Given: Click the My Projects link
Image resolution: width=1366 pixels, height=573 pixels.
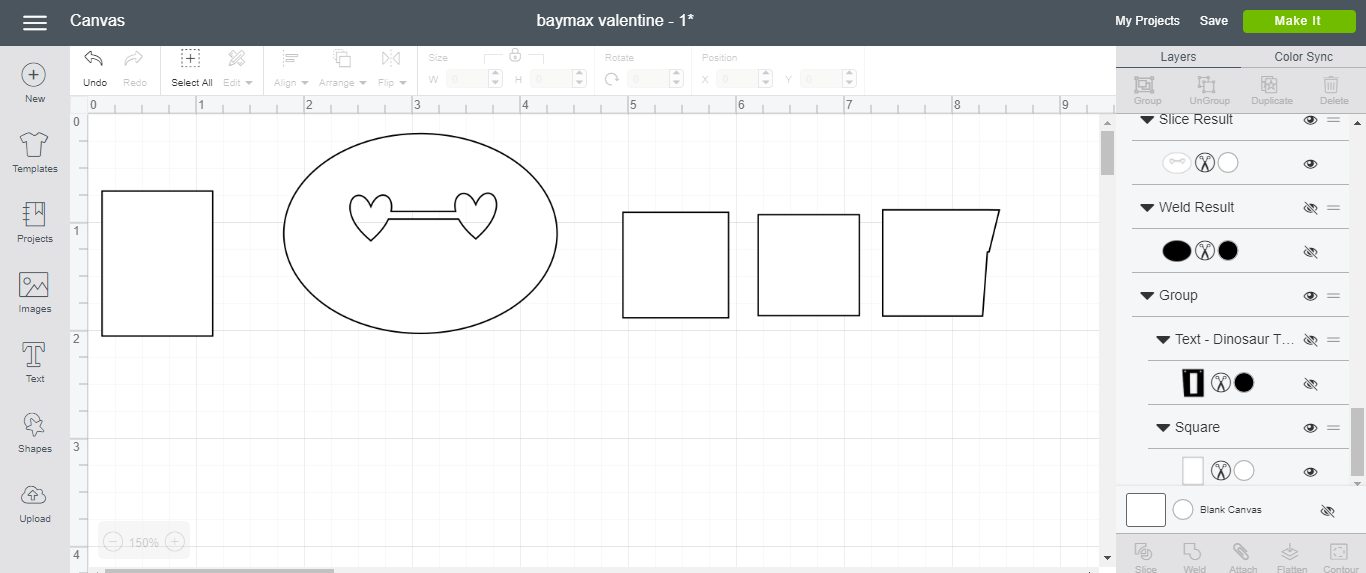Looking at the screenshot, I should click(x=1147, y=21).
